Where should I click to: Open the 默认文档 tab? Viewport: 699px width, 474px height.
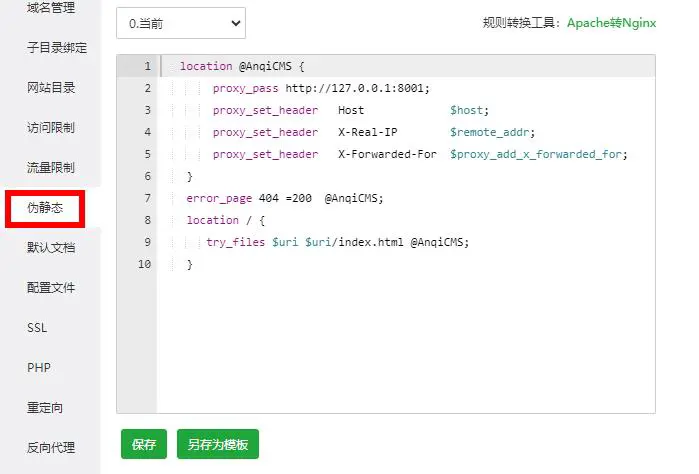click(50, 248)
